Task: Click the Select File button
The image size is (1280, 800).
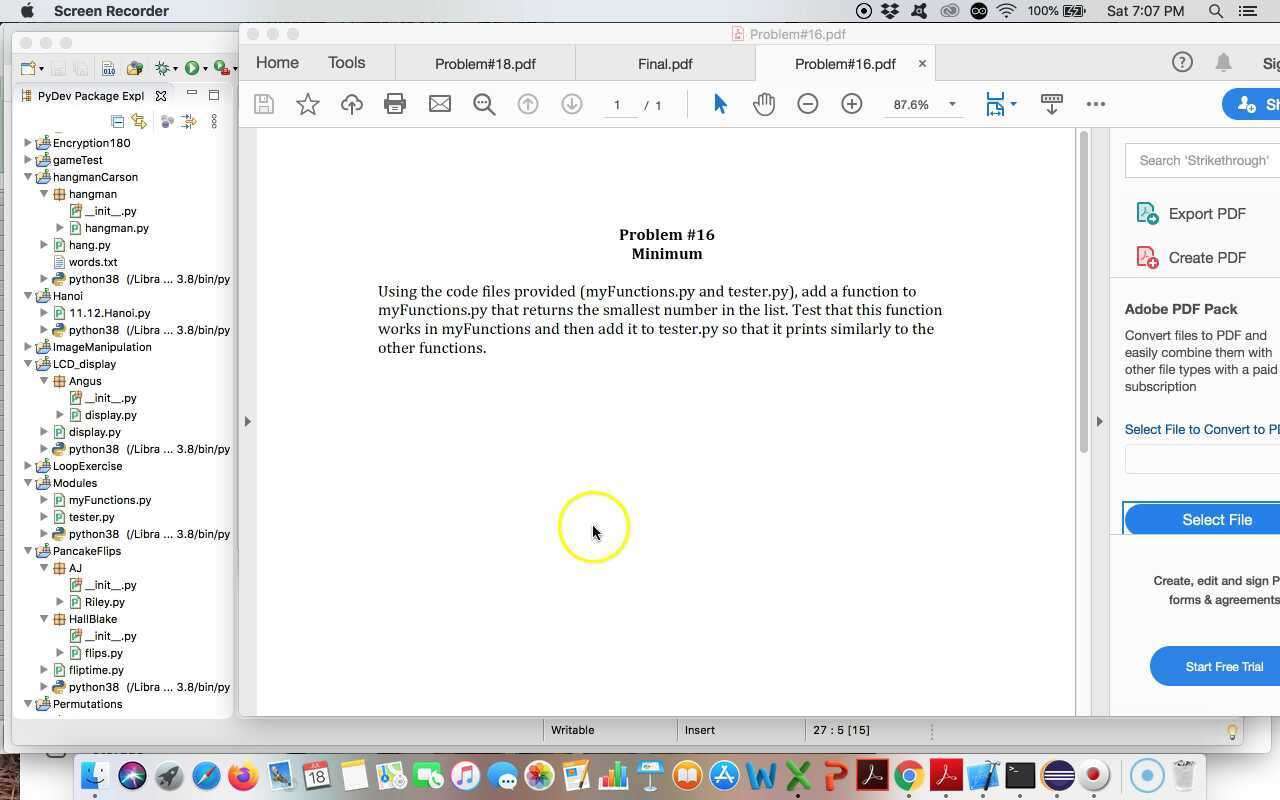Action: coord(1215,520)
